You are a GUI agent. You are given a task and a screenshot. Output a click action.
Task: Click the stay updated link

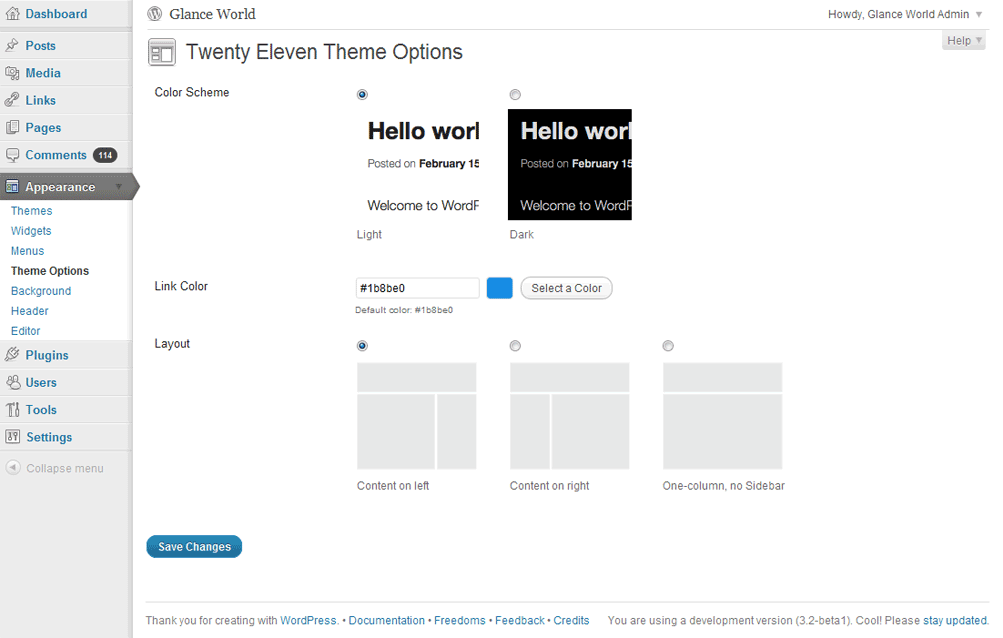point(954,620)
